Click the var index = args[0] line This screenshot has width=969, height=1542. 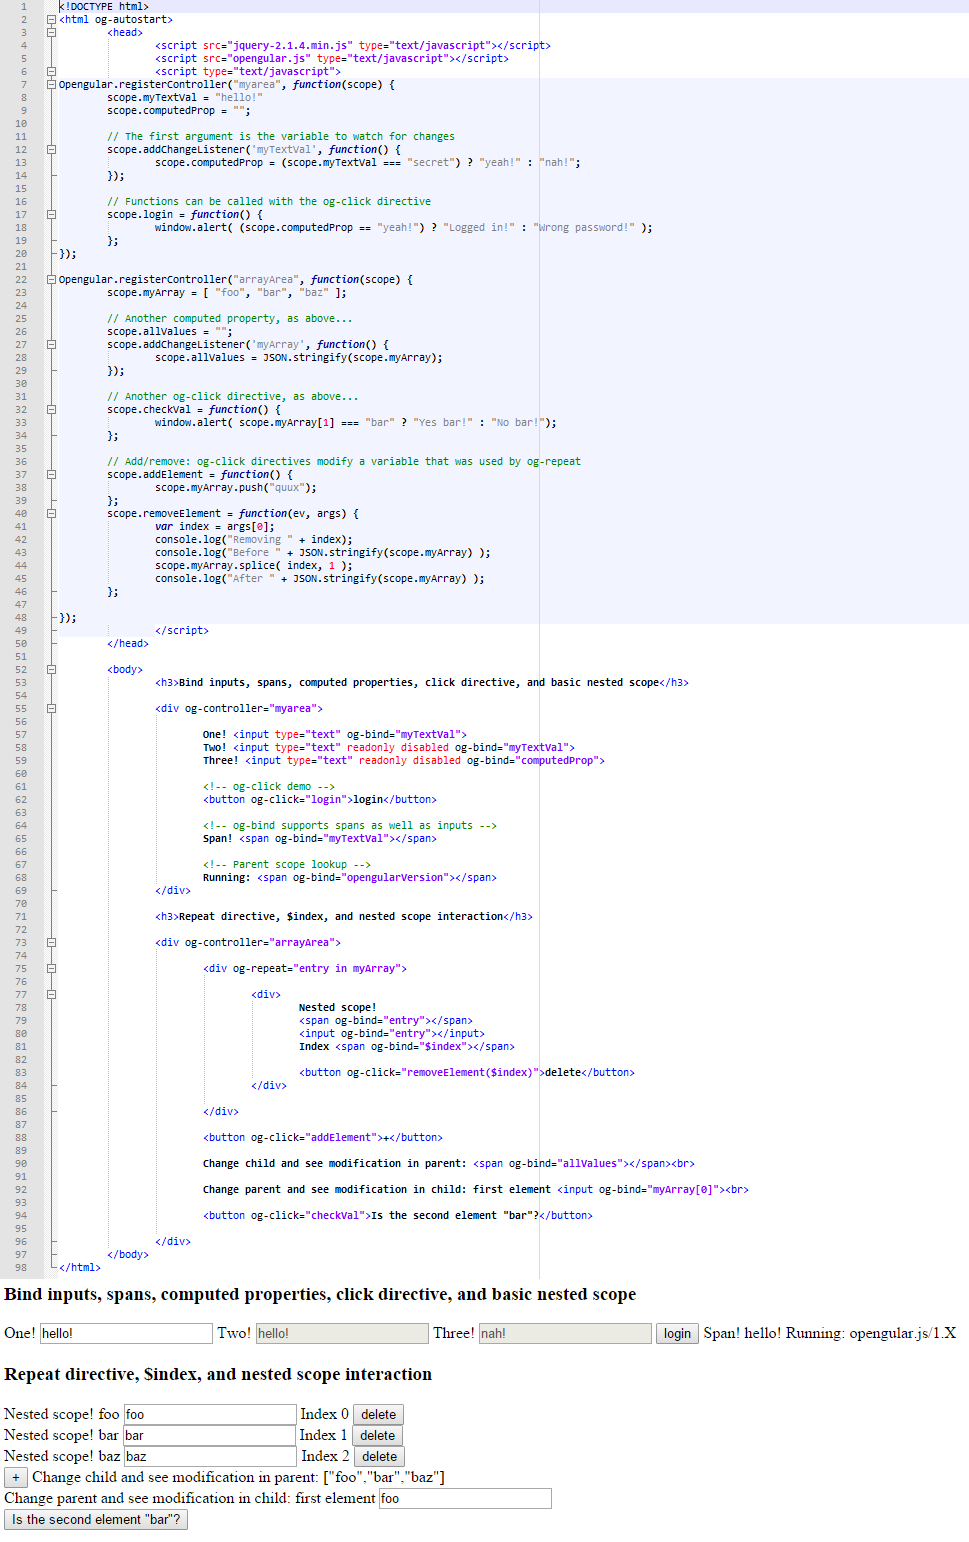(215, 527)
